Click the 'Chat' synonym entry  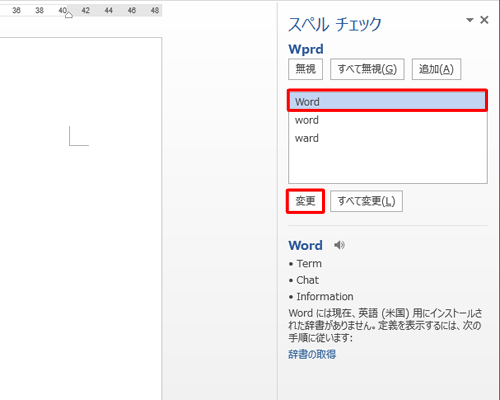point(307,280)
